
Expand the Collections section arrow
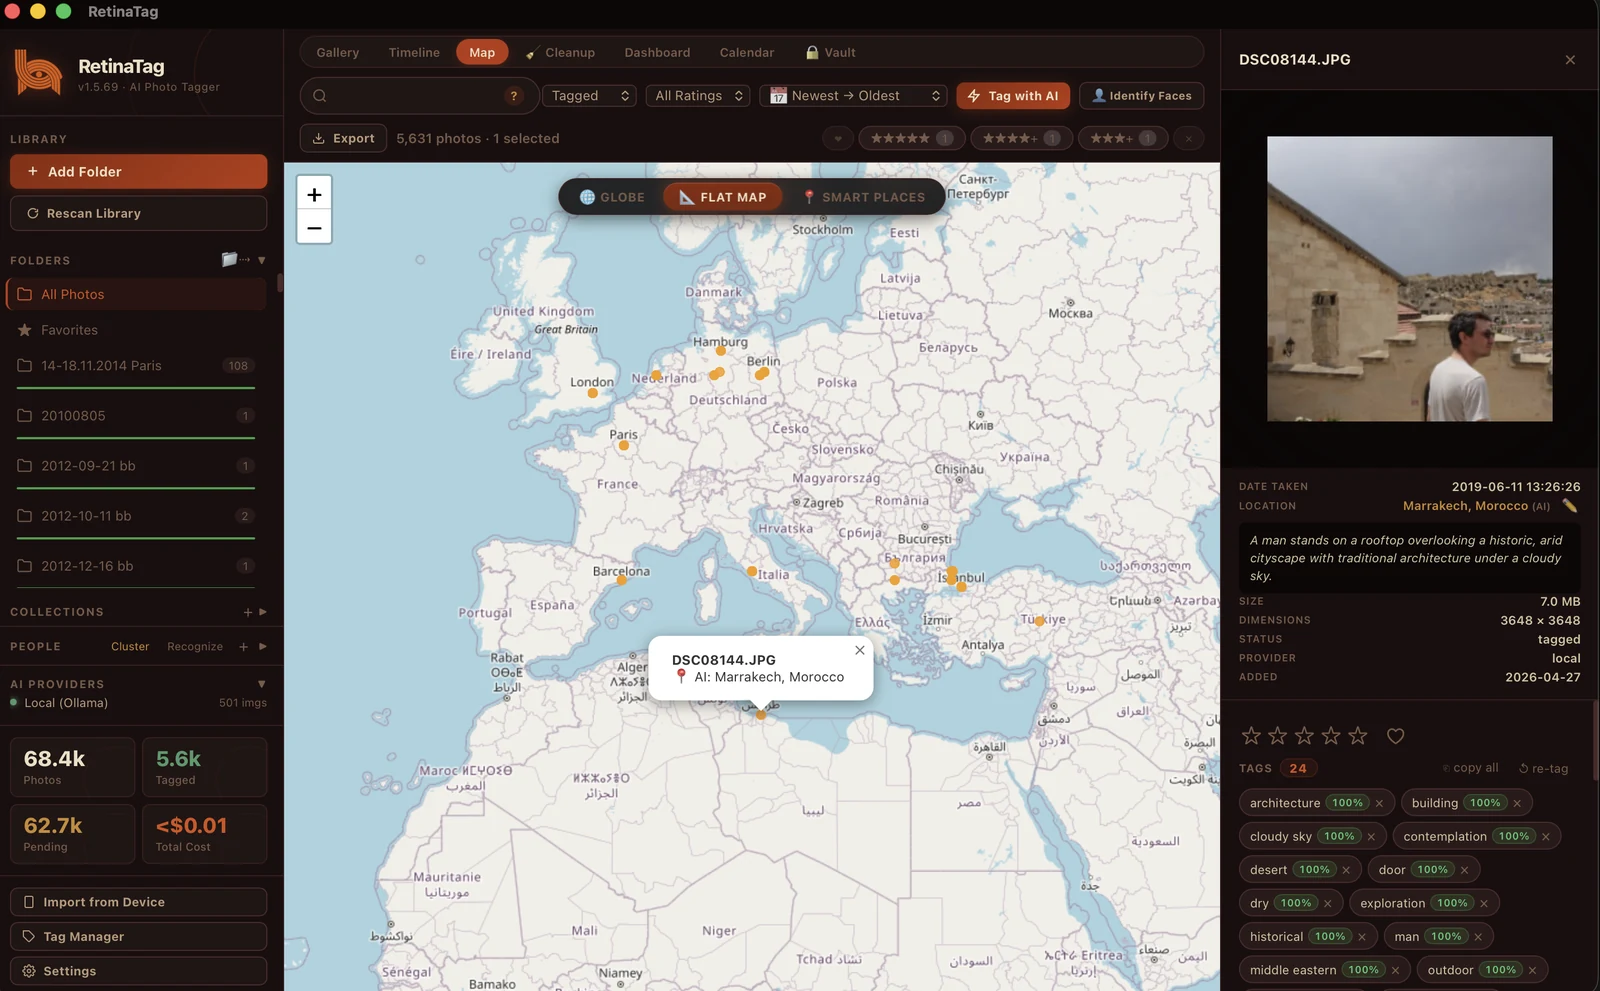pyautogui.click(x=263, y=612)
